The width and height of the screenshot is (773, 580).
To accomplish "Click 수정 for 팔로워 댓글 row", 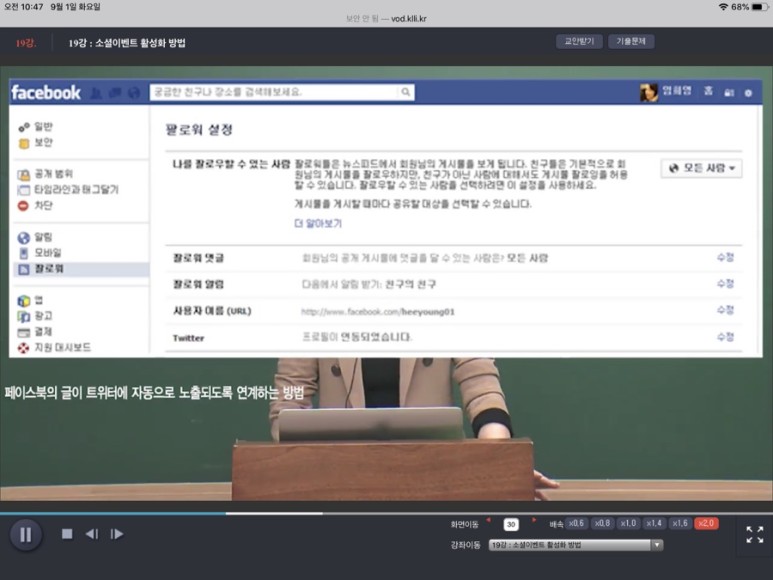I will 725,257.
